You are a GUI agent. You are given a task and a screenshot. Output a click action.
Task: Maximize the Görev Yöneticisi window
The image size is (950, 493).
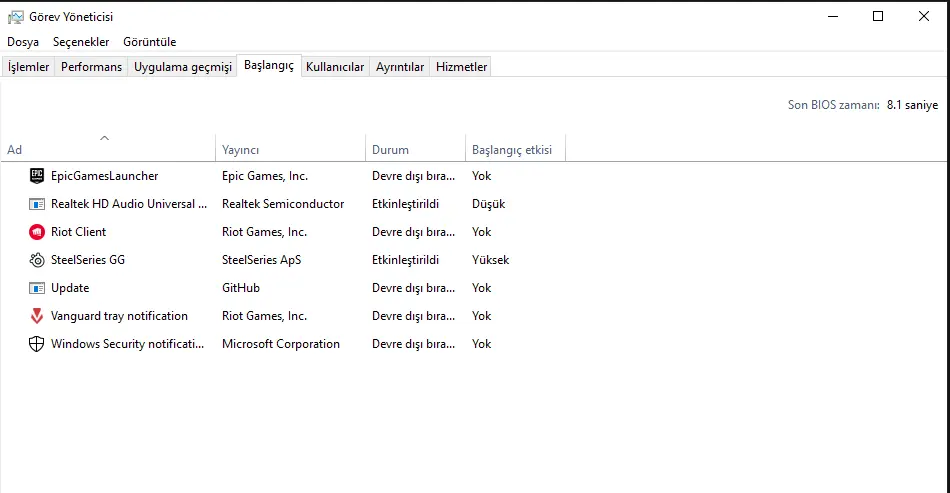pos(878,16)
